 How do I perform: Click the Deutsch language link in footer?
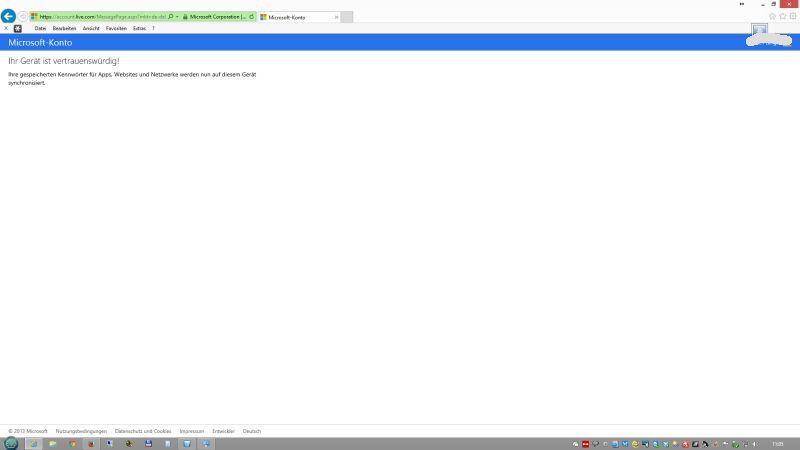pyautogui.click(x=252, y=431)
